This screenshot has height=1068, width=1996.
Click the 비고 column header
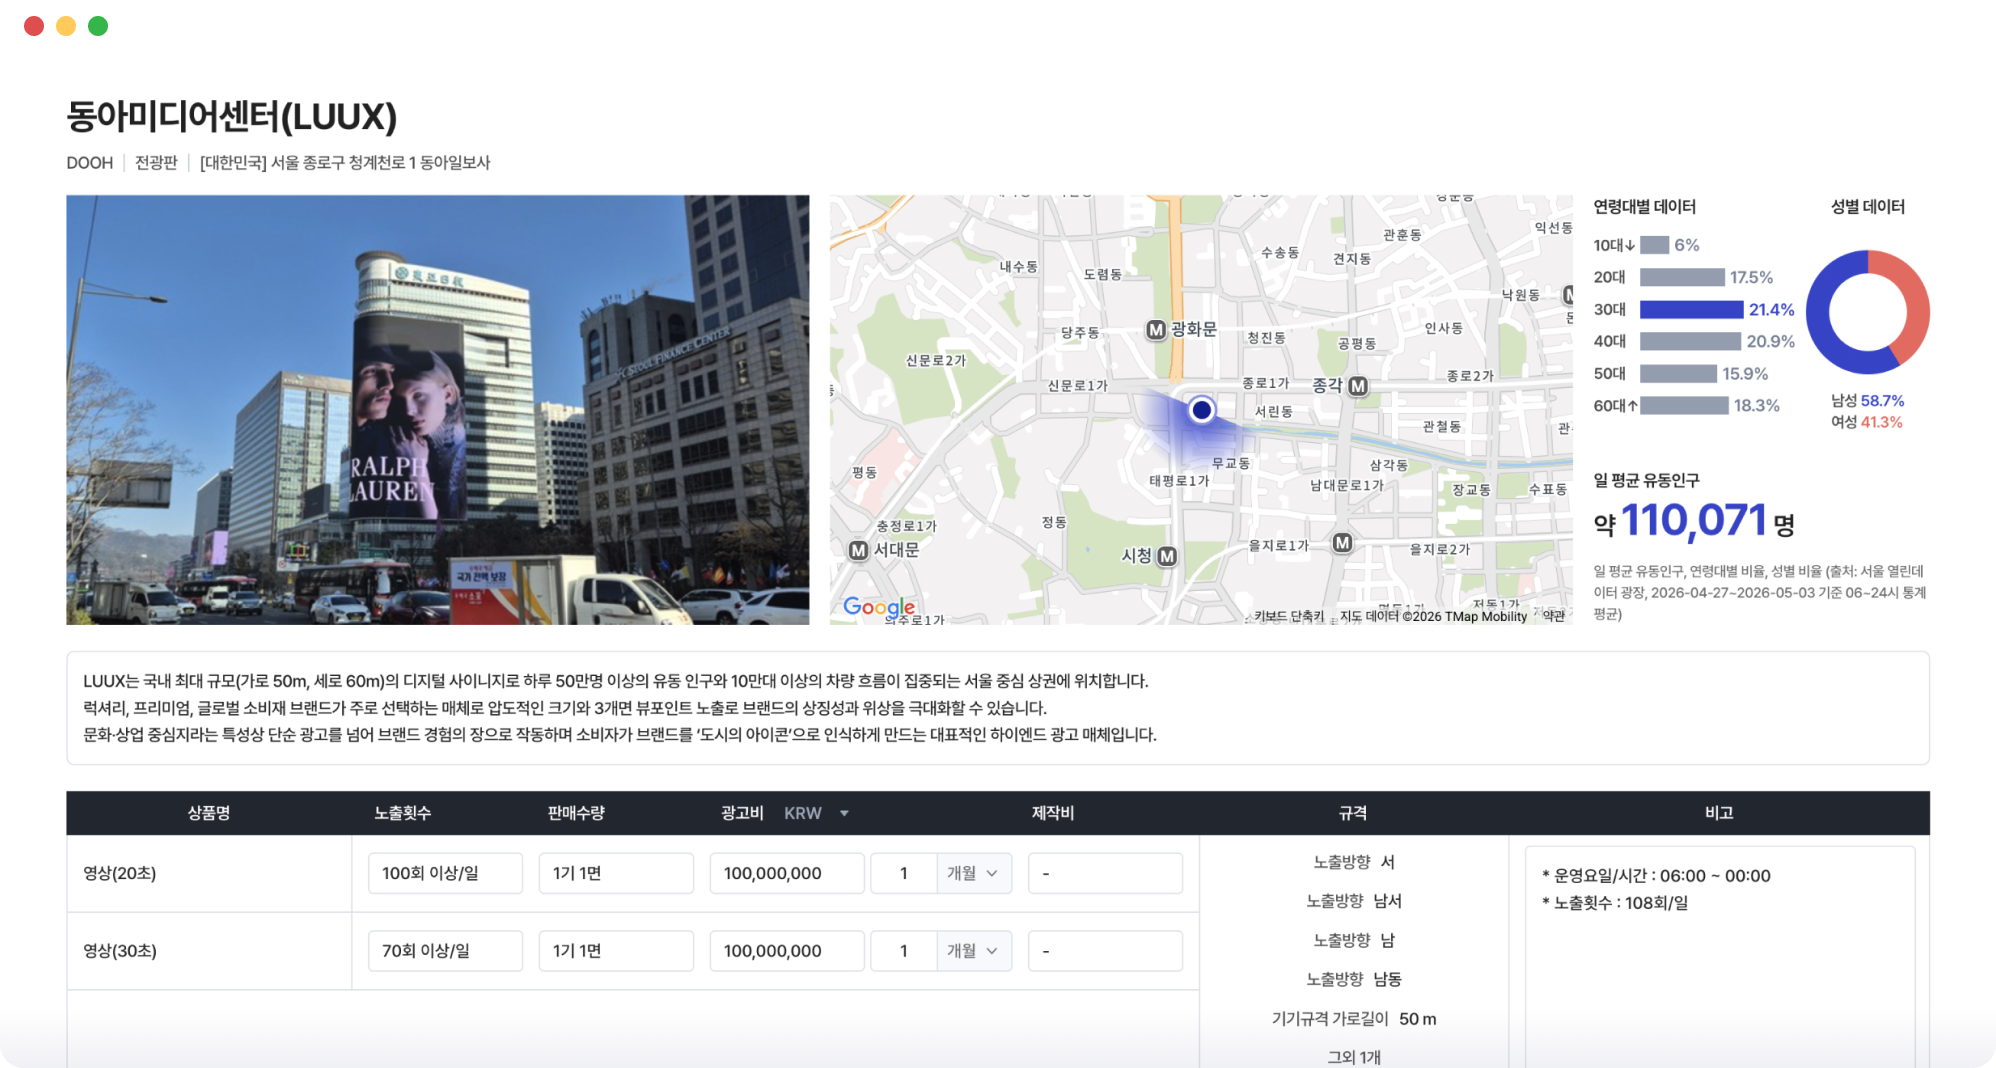pyautogui.click(x=1719, y=813)
